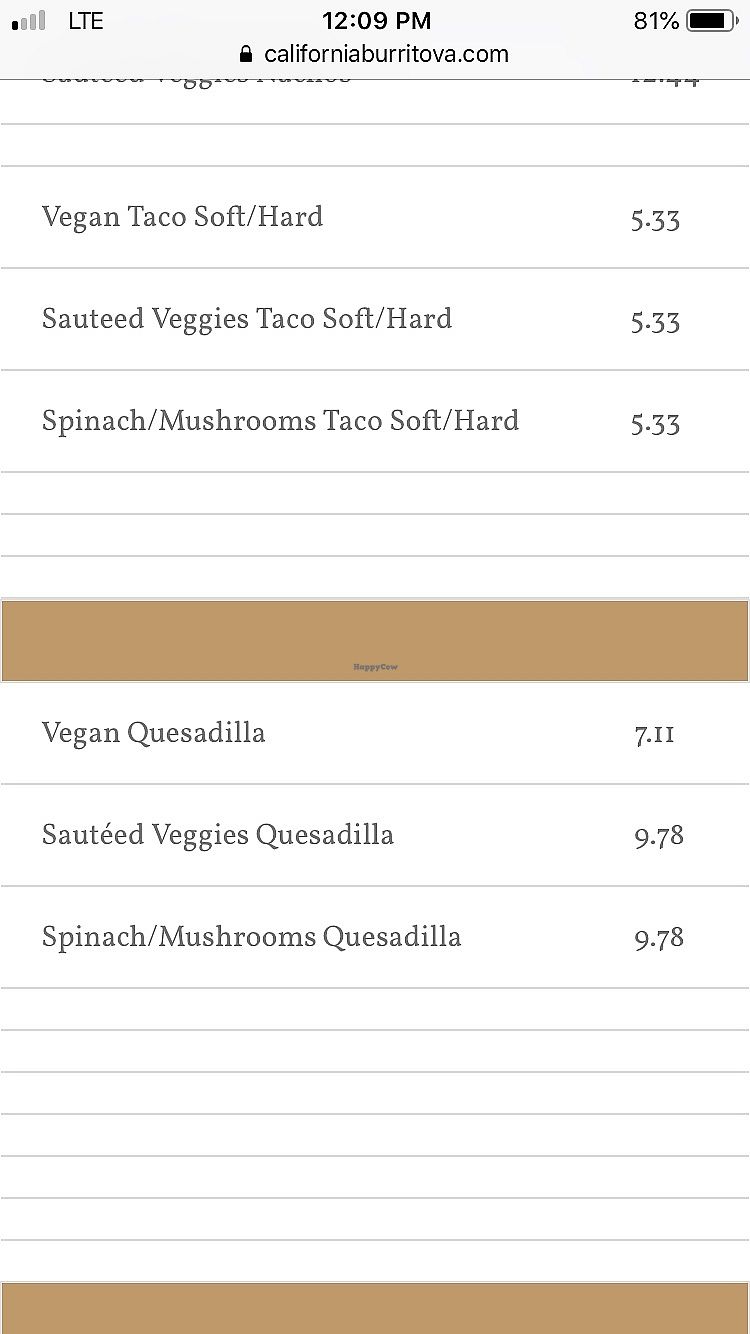Tap the HappyCow watermark text

point(375,667)
